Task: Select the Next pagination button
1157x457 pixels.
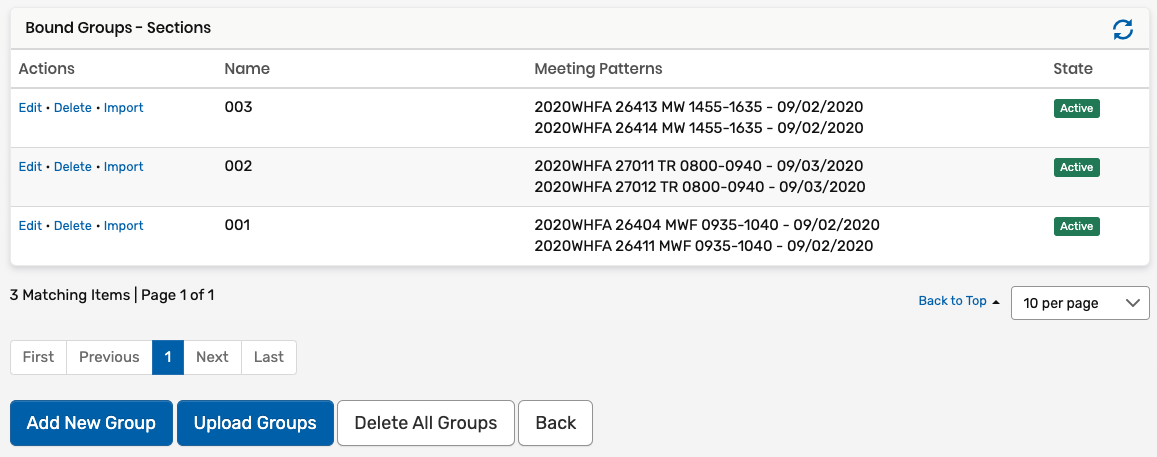Action: tap(212, 357)
